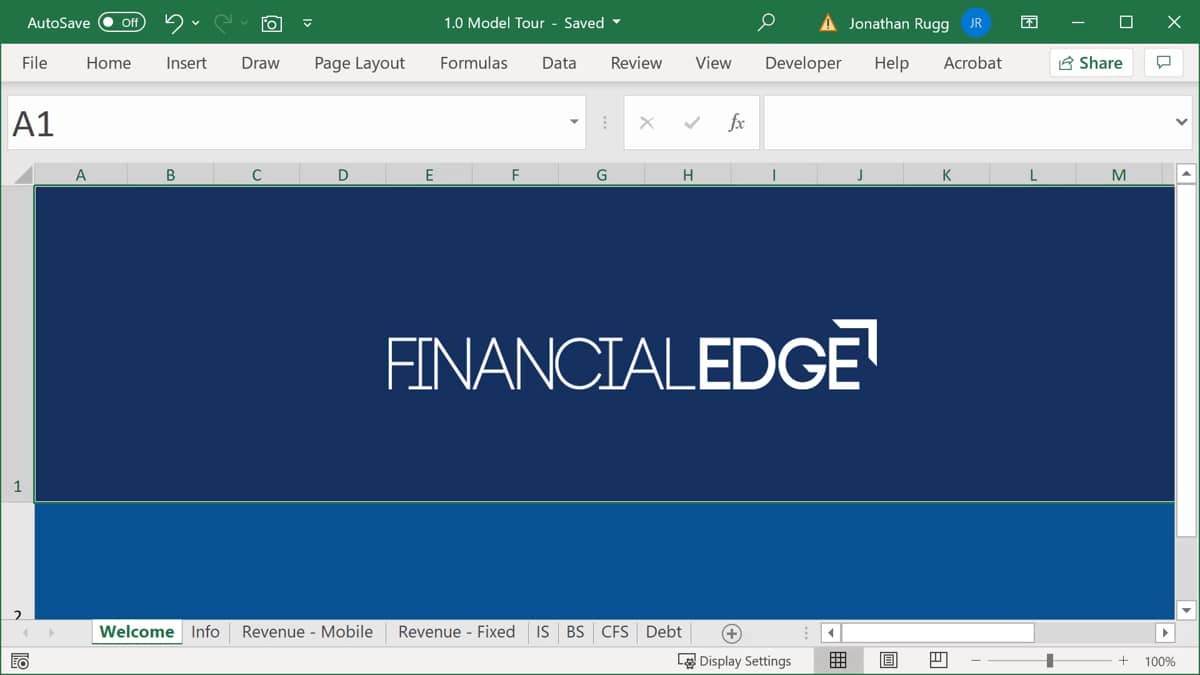Toggle the AutoSave switch
This screenshot has height=675, width=1200.
[122, 22]
